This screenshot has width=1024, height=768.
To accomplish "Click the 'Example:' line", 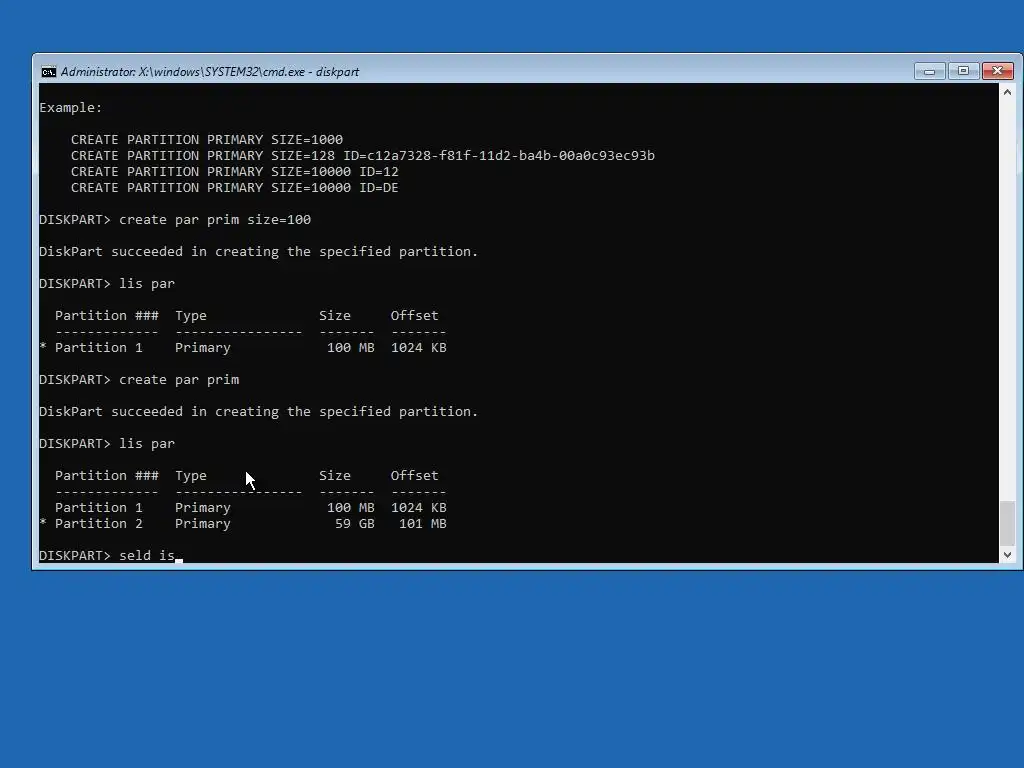I will pyautogui.click(x=71, y=108).
